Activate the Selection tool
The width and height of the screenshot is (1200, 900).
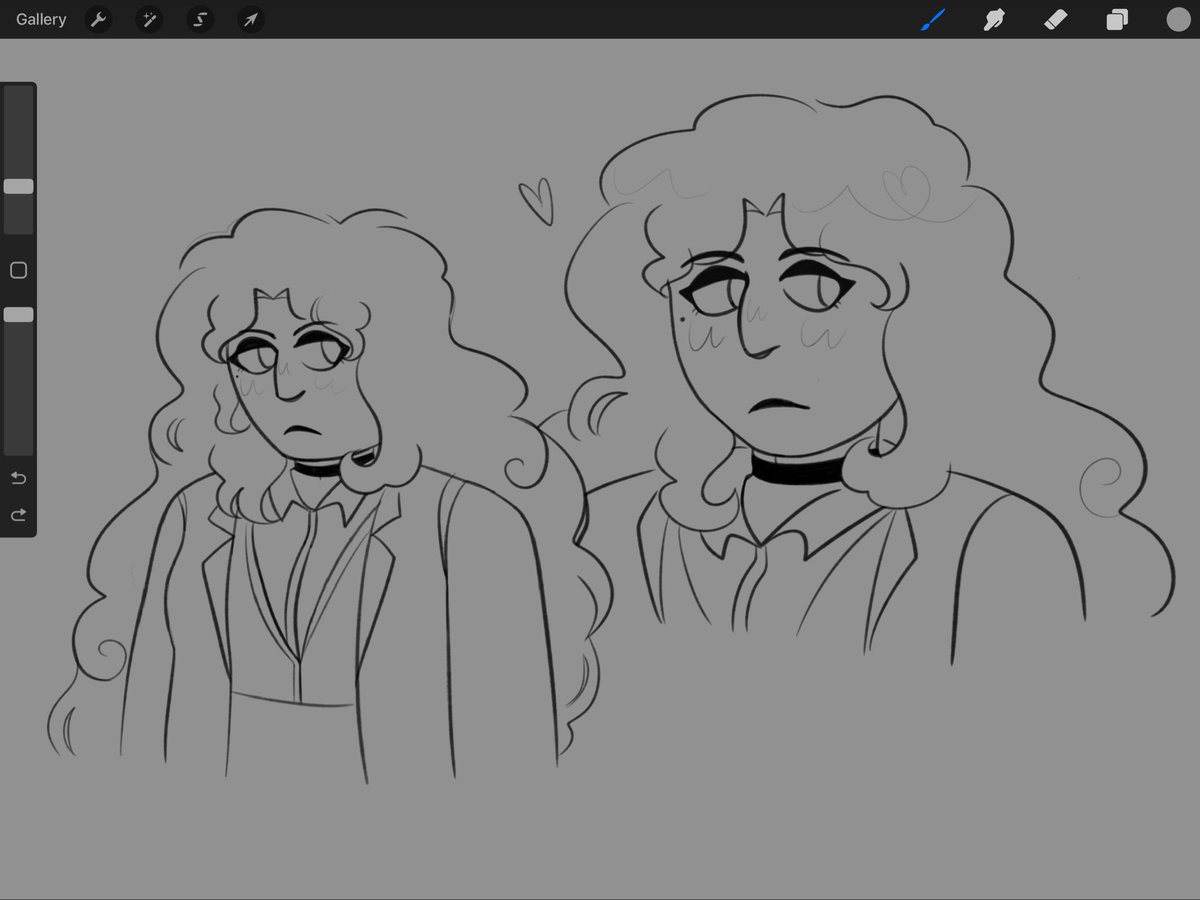click(x=200, y=19)
